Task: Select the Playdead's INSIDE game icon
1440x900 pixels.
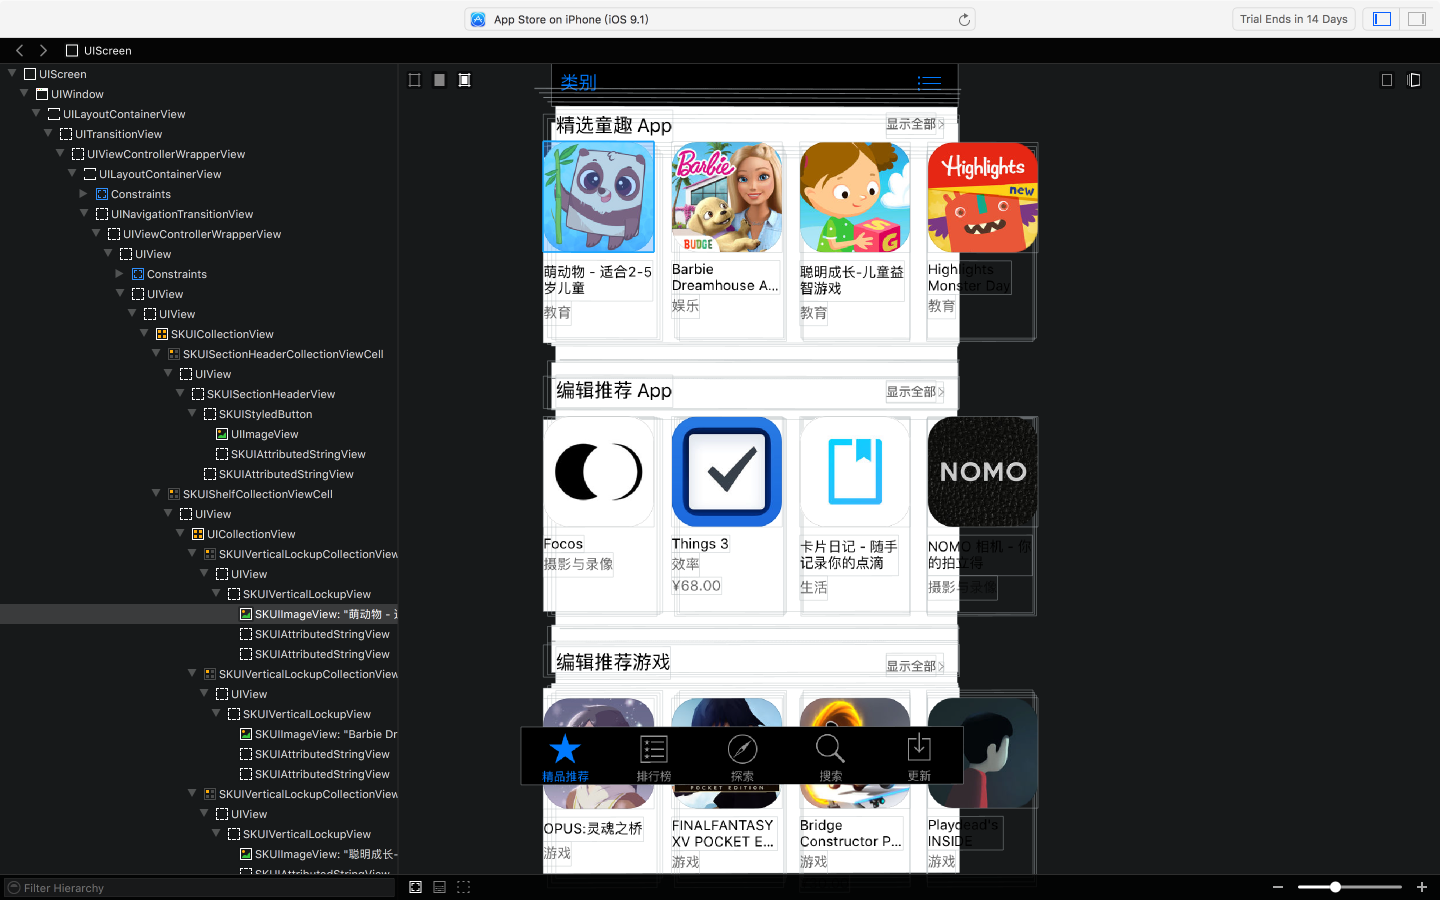Action: (983, 753)
